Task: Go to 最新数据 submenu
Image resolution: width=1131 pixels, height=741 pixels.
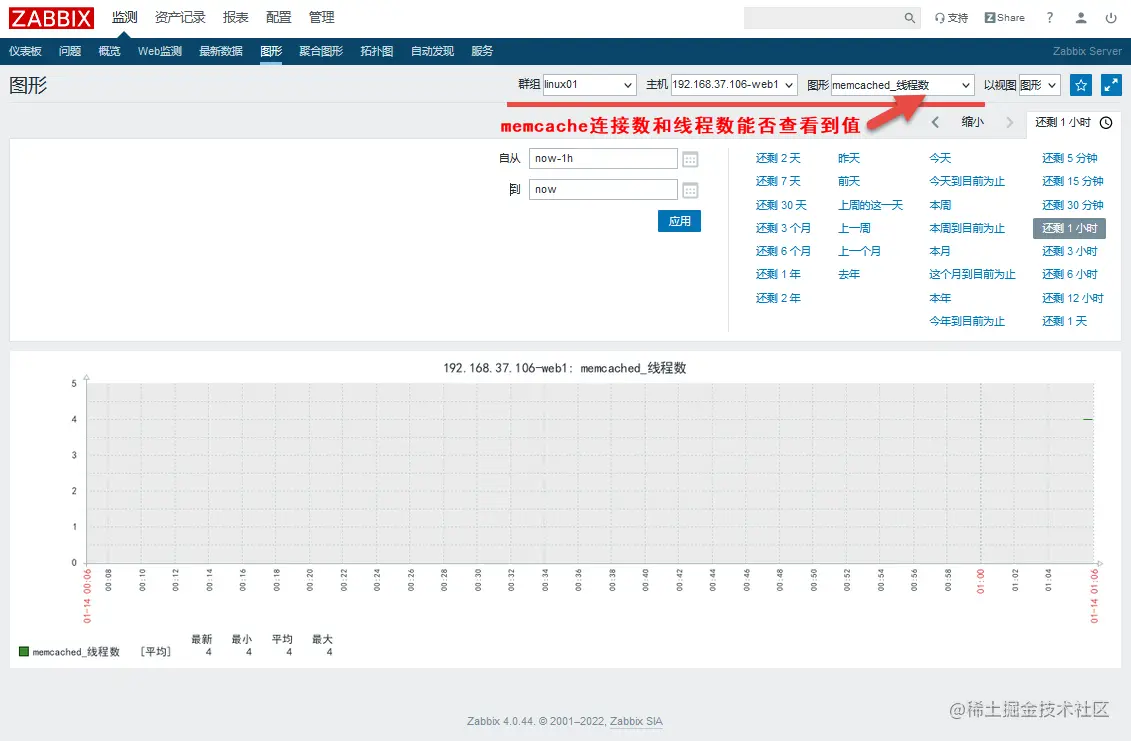Action: [221, 51]
